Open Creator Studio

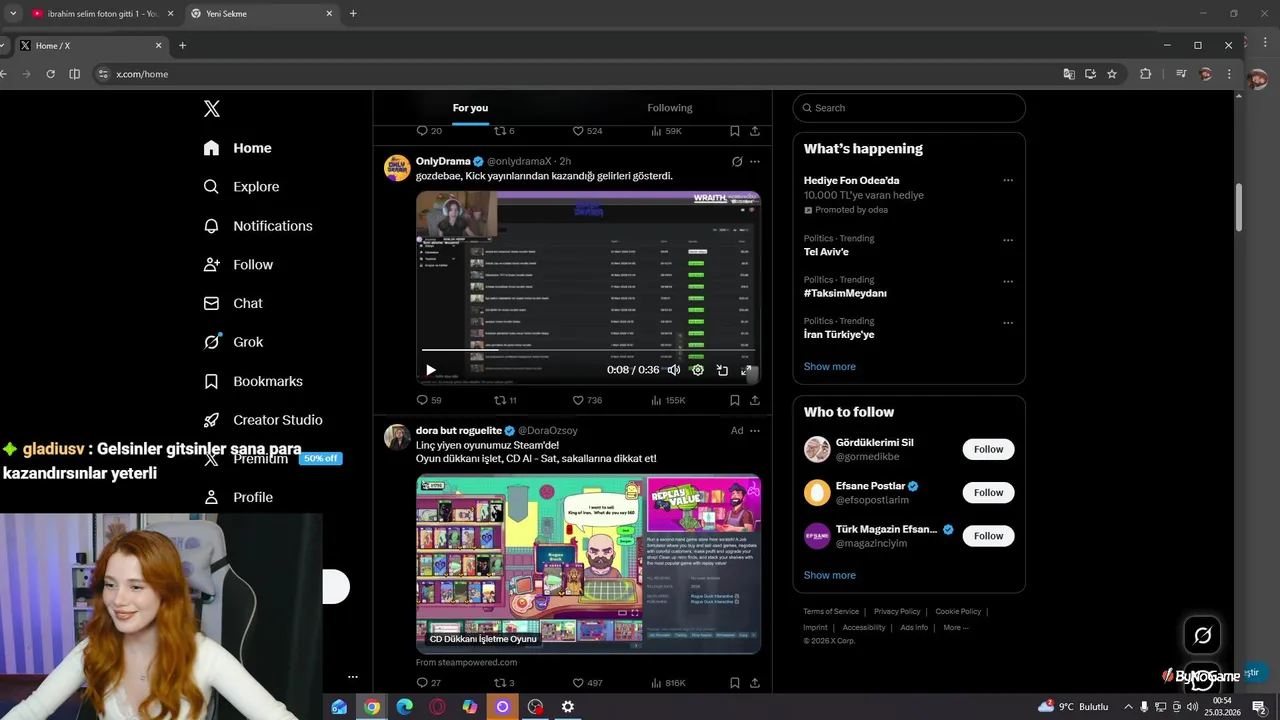(263, 420)
